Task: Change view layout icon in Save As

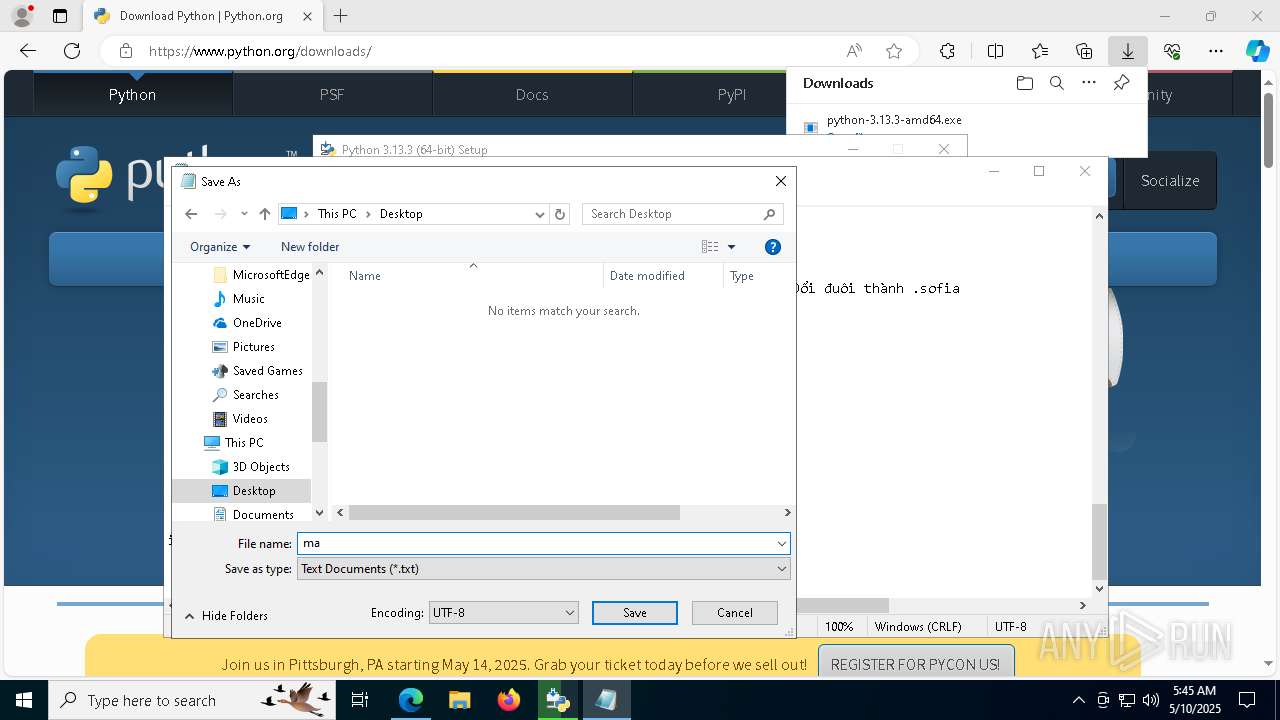Action: click(x=710, y=247)
